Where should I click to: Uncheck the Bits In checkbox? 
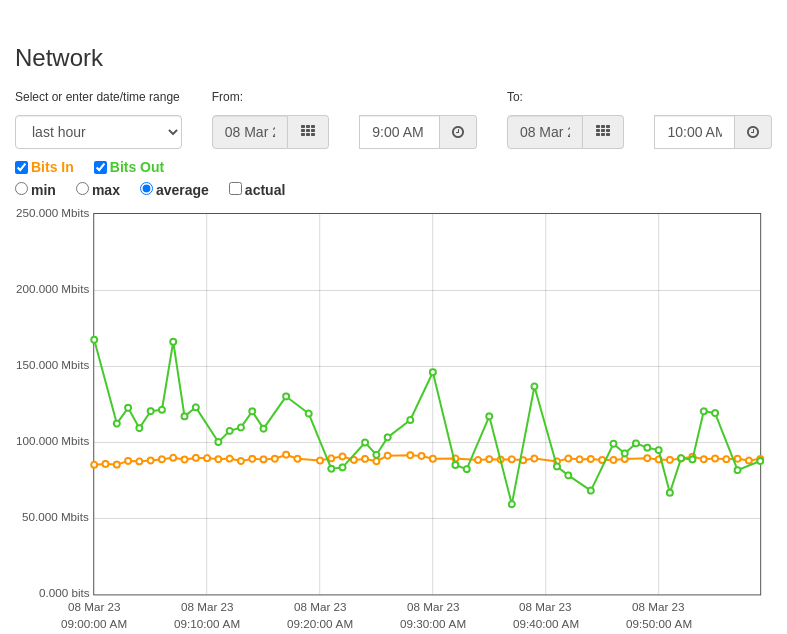point(22,167)
